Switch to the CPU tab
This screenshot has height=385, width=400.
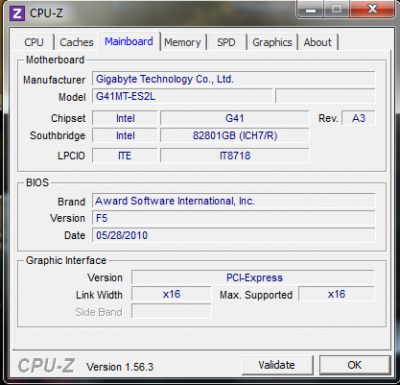click(x=34, y=42)
